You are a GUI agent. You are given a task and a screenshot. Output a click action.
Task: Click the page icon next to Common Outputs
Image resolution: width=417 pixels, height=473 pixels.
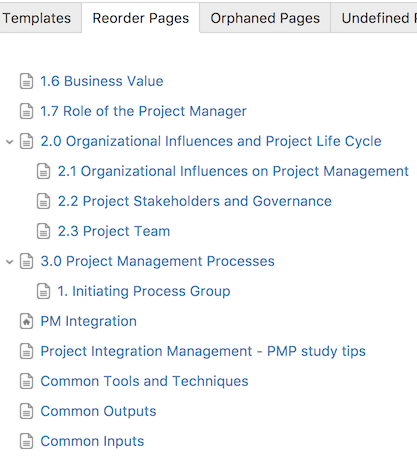(26, 411)
